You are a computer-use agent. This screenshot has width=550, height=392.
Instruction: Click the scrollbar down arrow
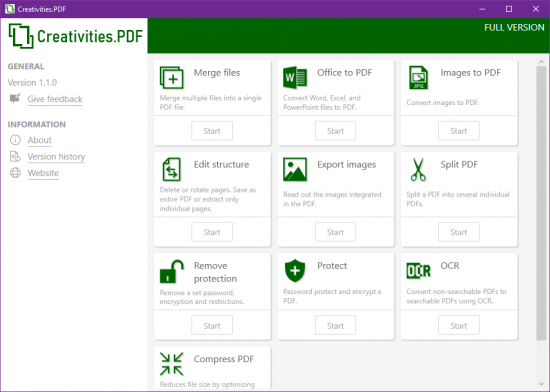[x=541, y=384]
